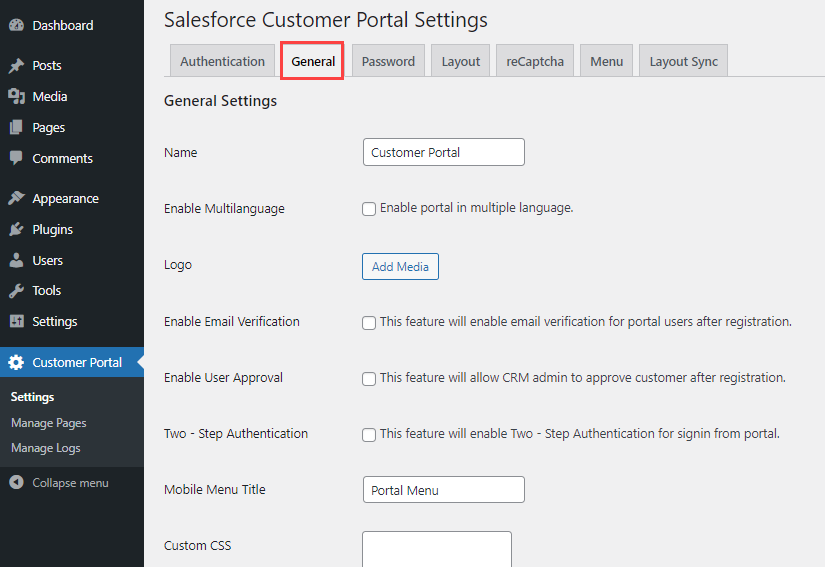Click the Posts pushpin icon

[16, 66]
